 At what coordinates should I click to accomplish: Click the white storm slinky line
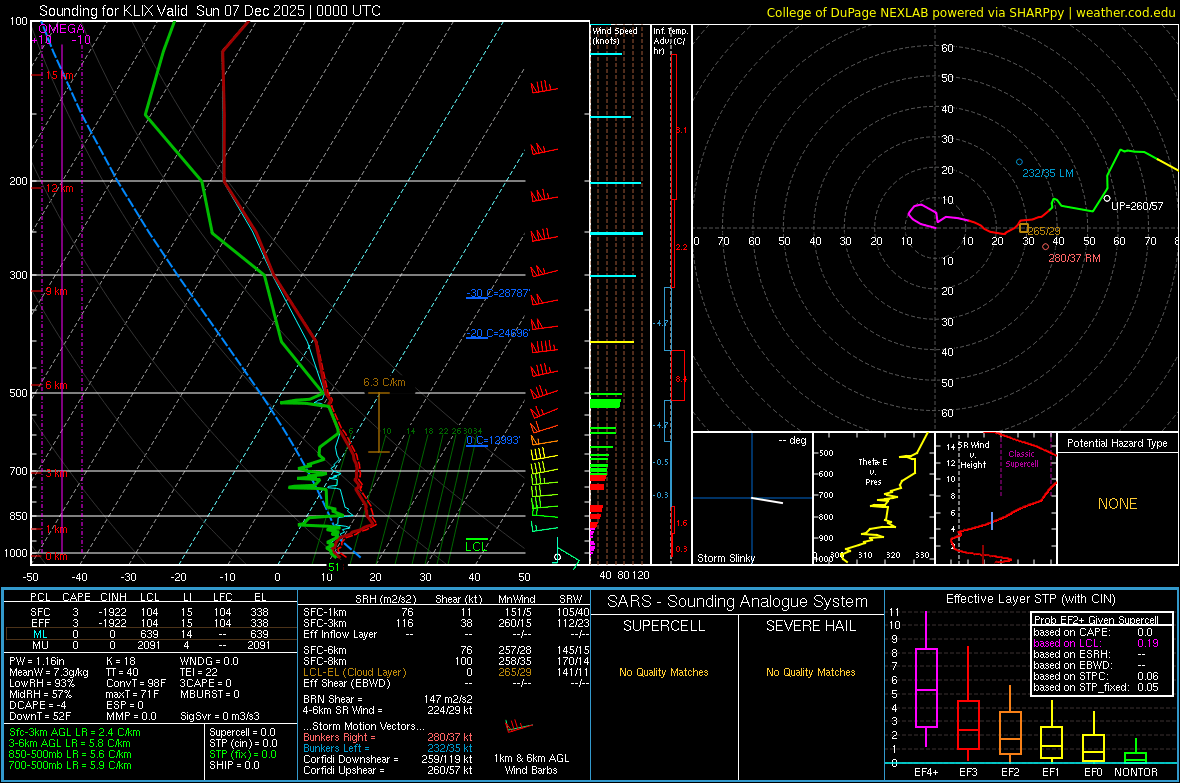[x=767, y=500]
